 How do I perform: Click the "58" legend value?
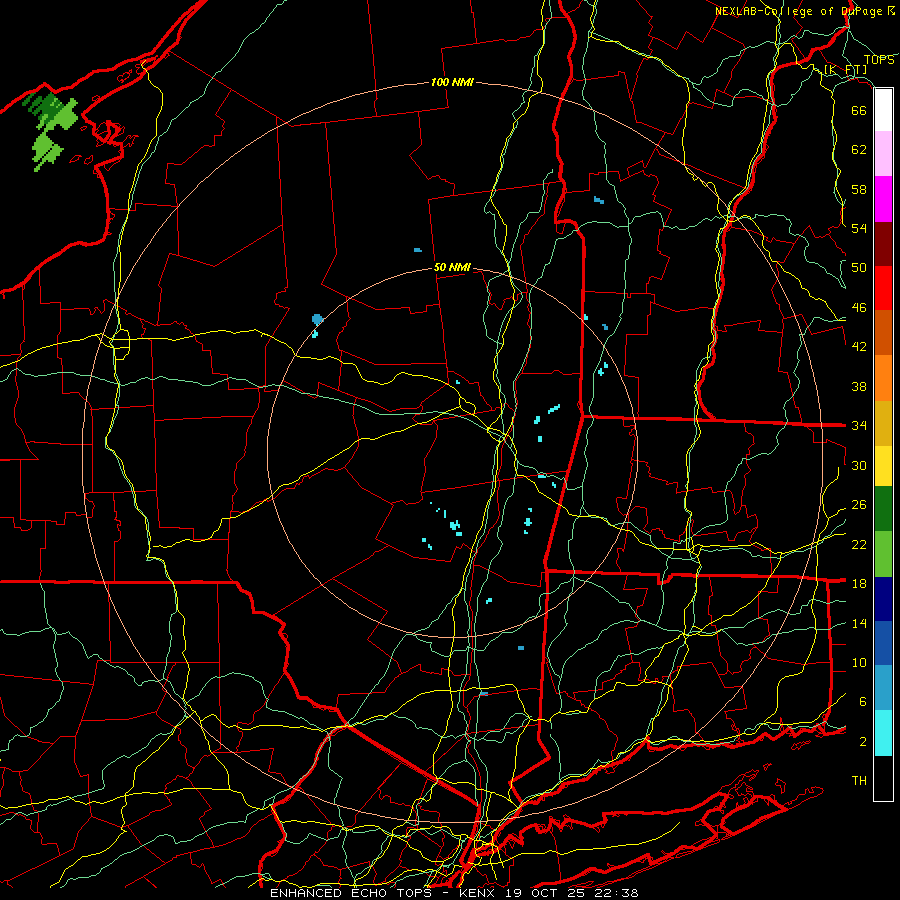pos(859,189)
